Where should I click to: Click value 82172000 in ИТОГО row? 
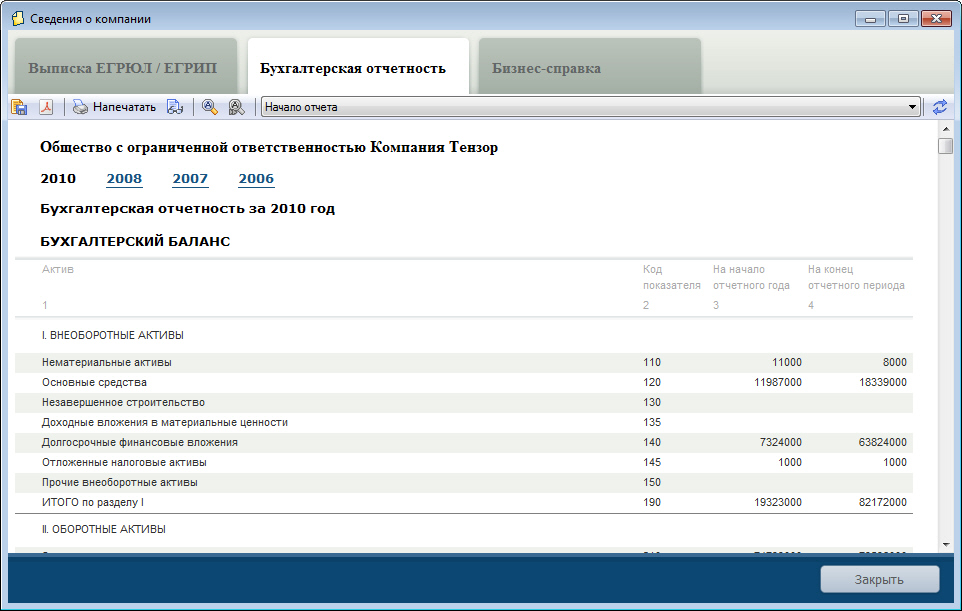tap(883, 502)
